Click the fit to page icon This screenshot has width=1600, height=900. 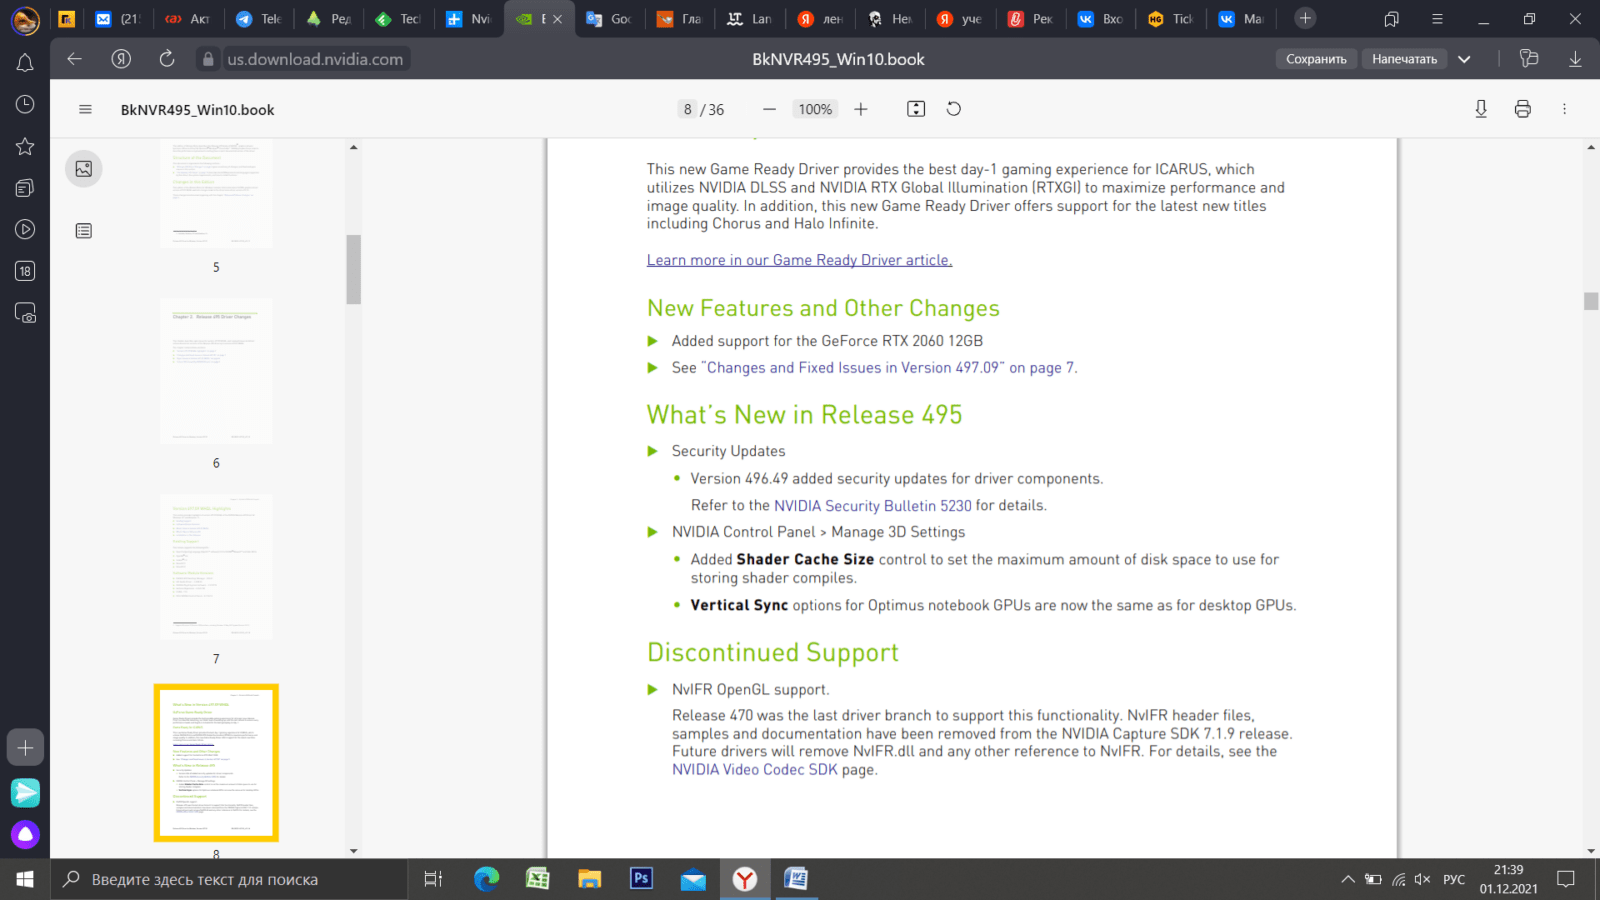click(916, 109)
